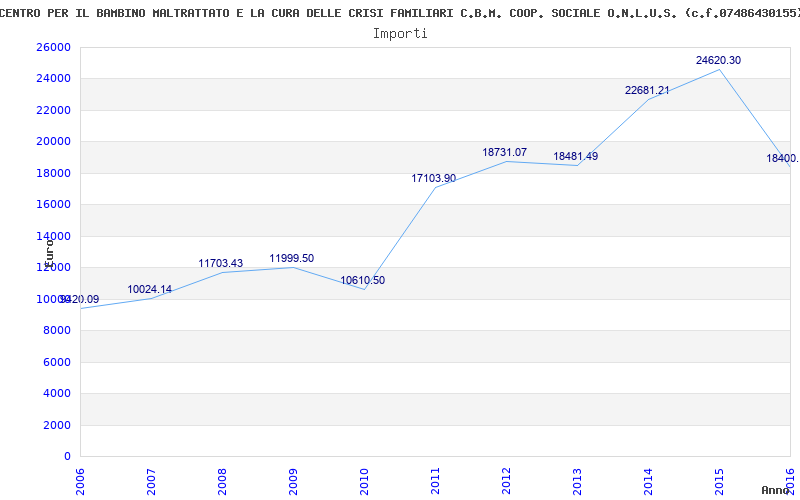800x500 pixels.
Task: Click the y-axis value 6000
Action: click(57, 362)
